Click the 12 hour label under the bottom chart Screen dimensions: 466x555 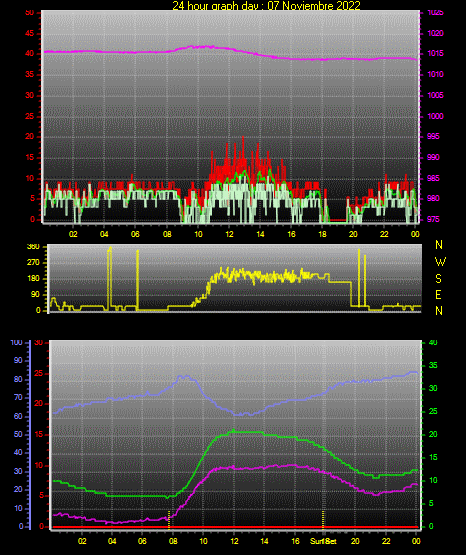tap(234, 541)
